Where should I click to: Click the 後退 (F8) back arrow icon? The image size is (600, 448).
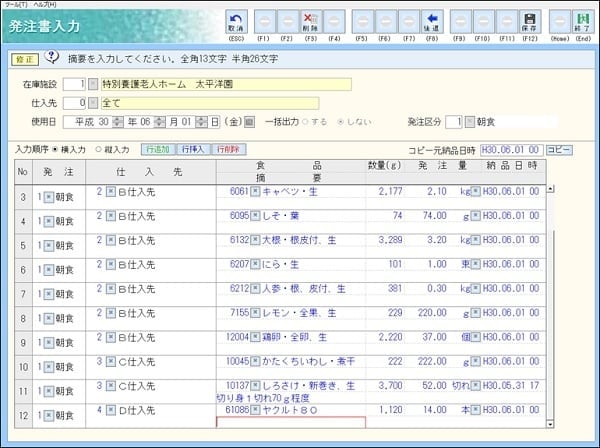(432, 22)
